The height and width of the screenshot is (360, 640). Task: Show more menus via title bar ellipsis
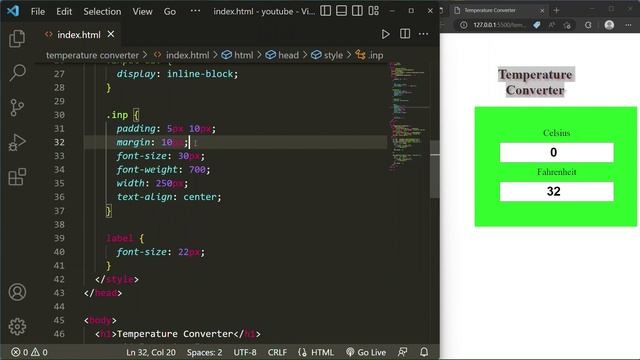pyautogui.click(x=196, y=11)
